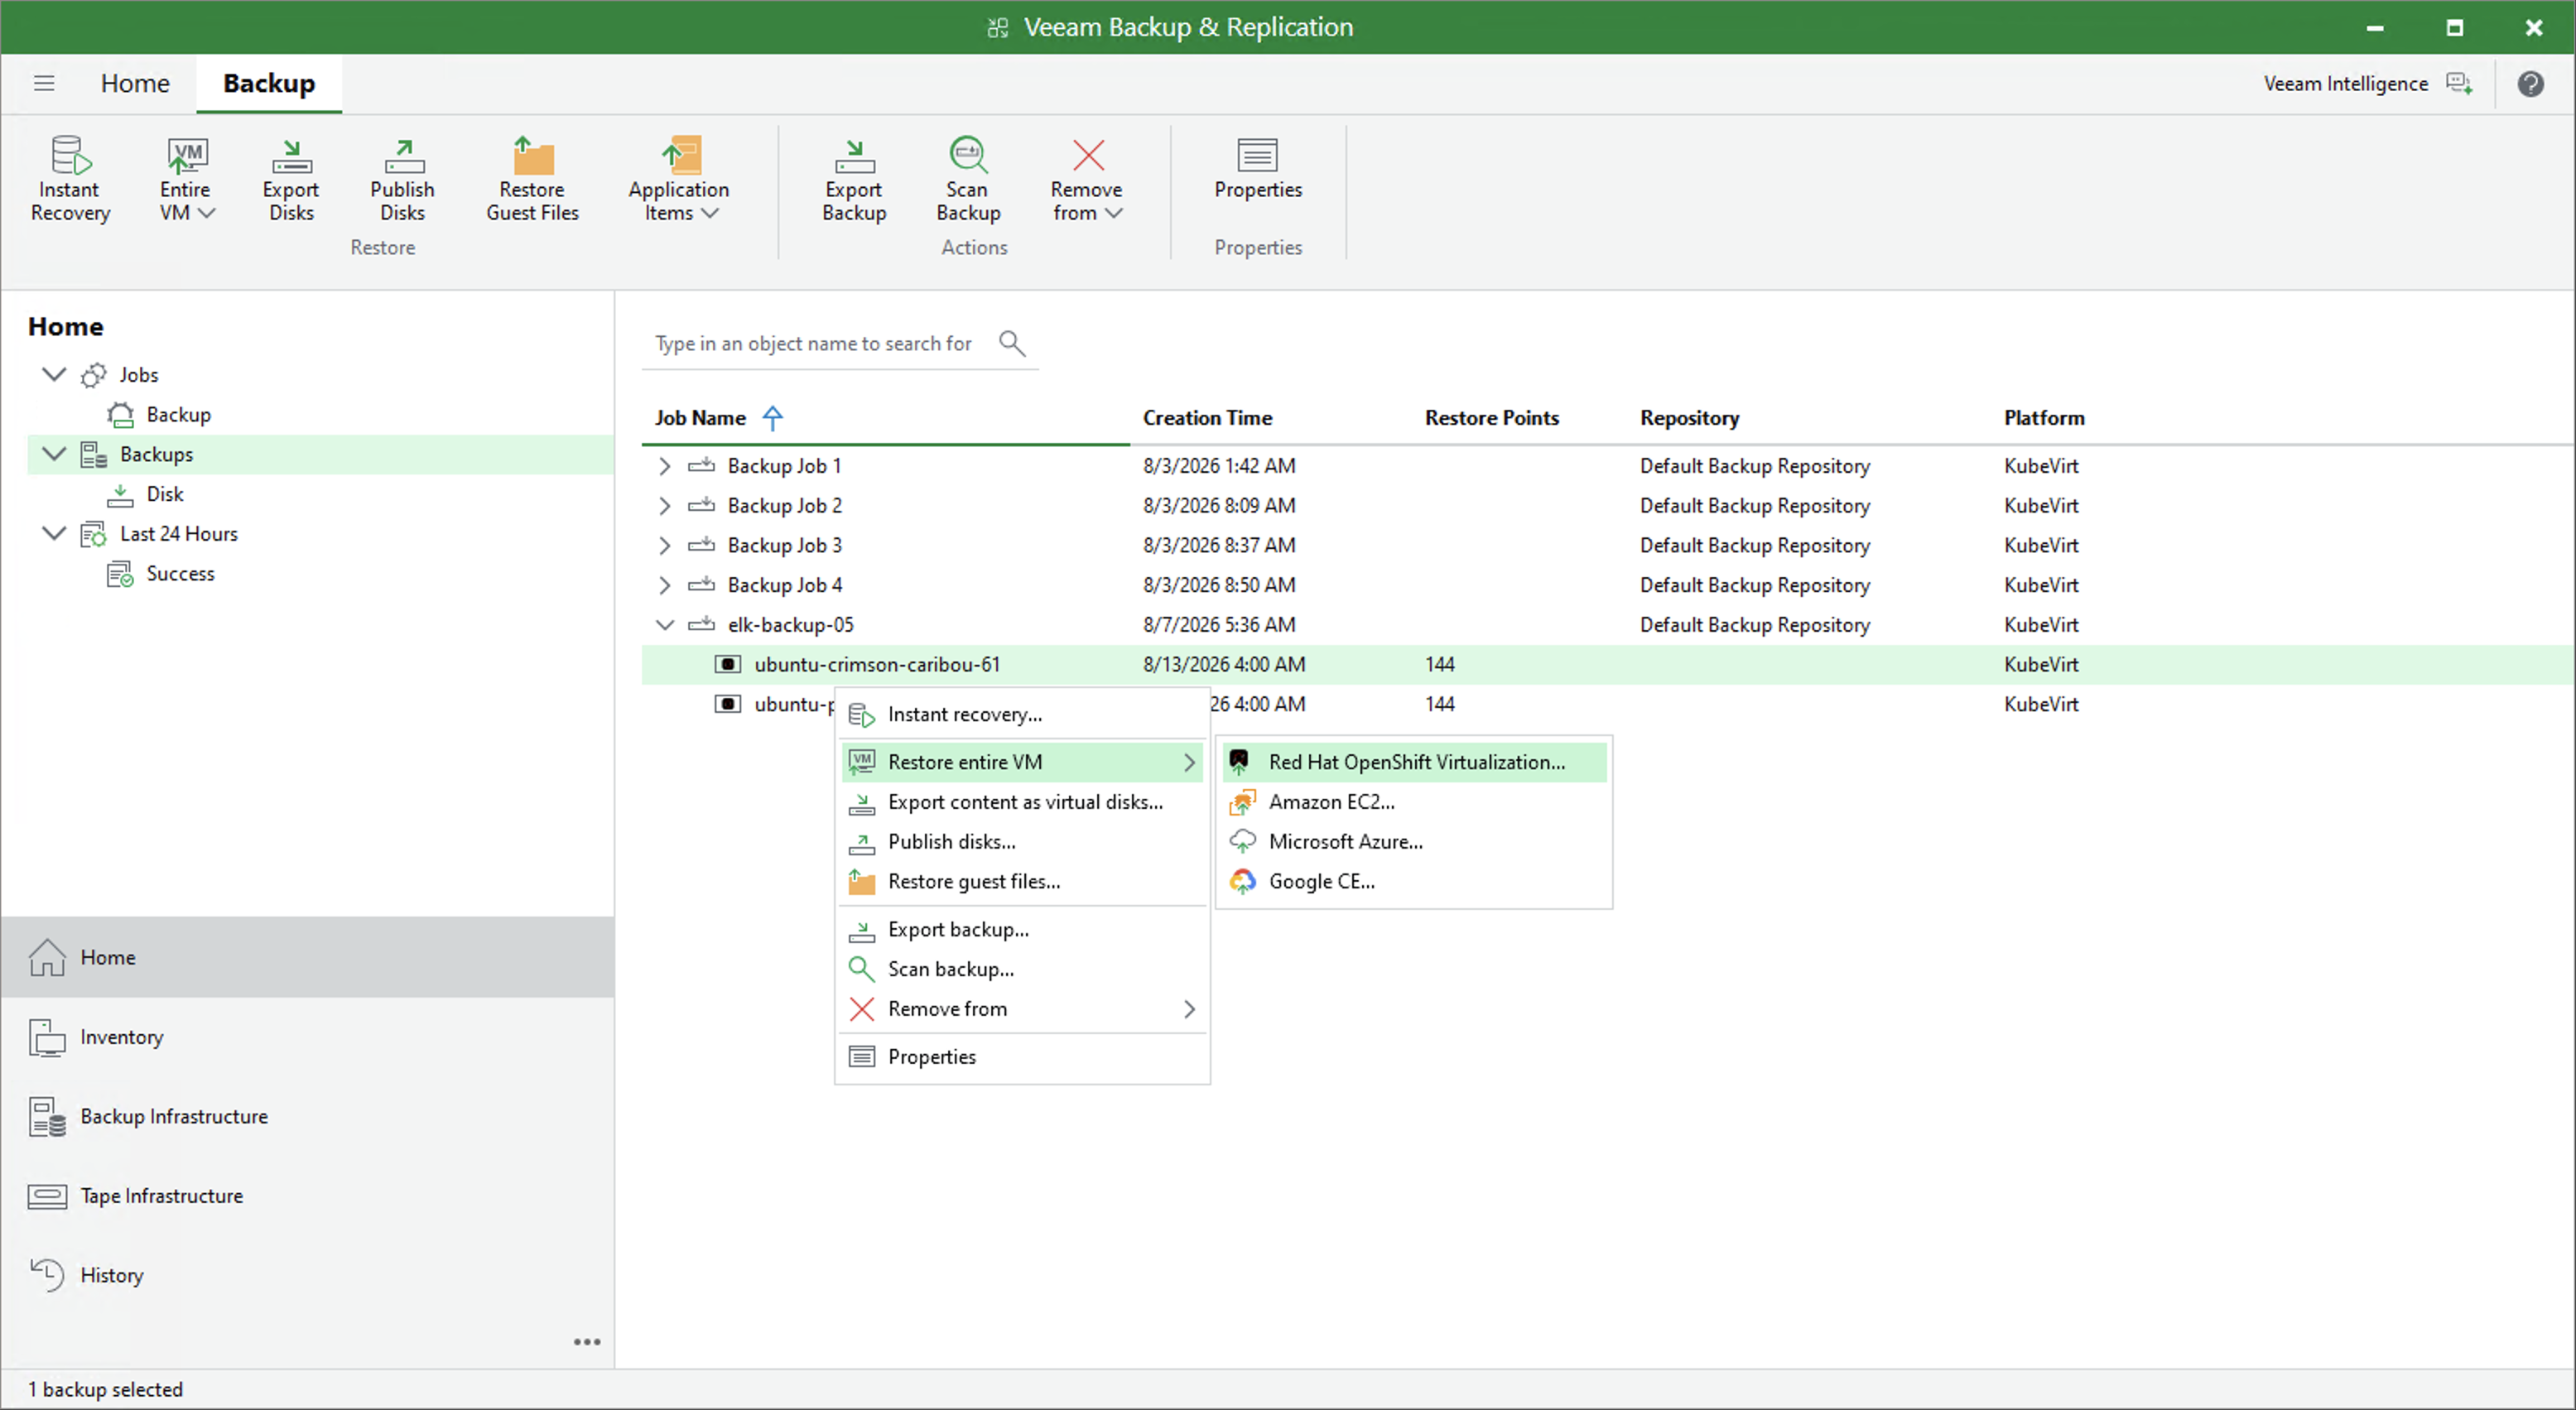Choose Restore guest files from context menu

(1022, 881)
